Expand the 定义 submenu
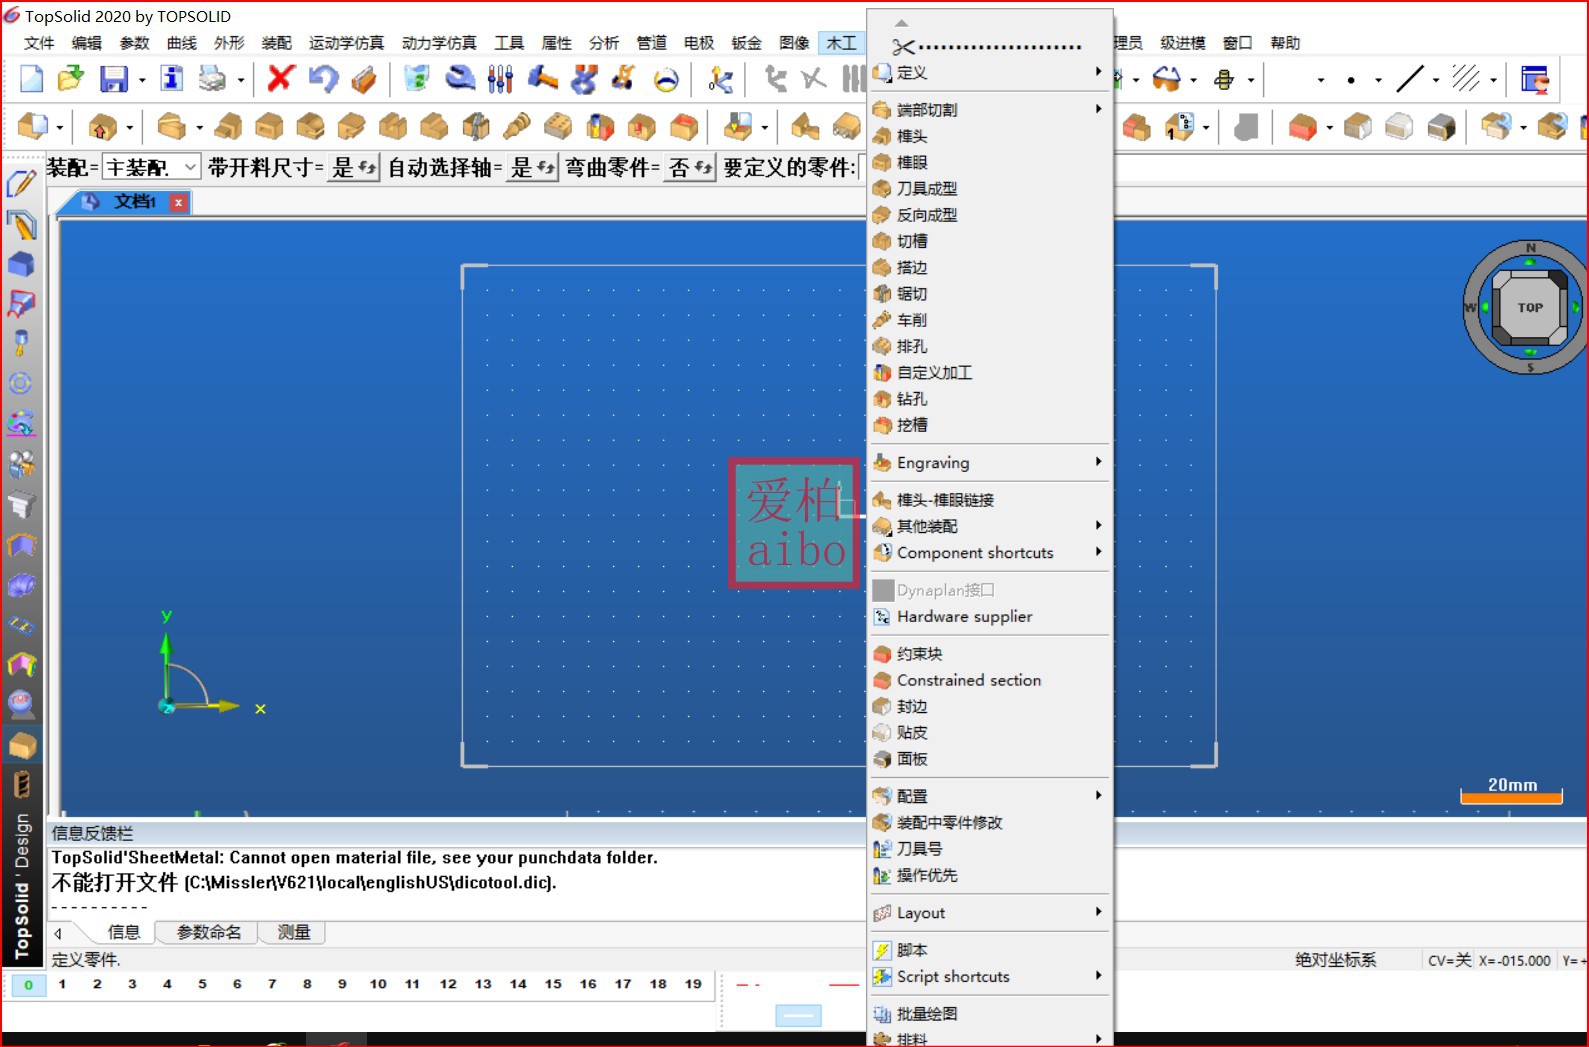Viewport: 1589px width, 1047px height. (990, 72)
